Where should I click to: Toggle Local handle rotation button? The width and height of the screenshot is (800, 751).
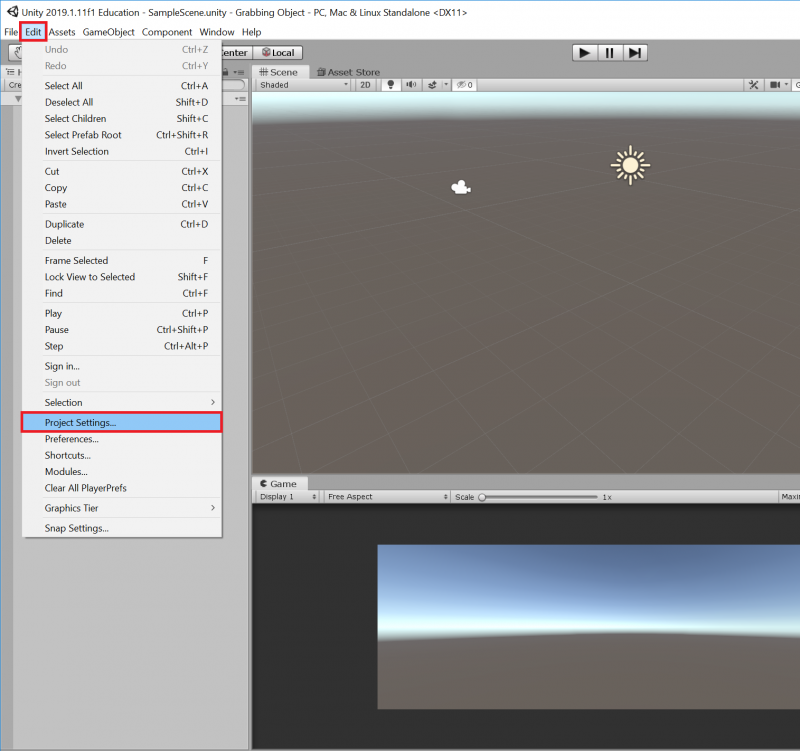[x=278, y=53]
